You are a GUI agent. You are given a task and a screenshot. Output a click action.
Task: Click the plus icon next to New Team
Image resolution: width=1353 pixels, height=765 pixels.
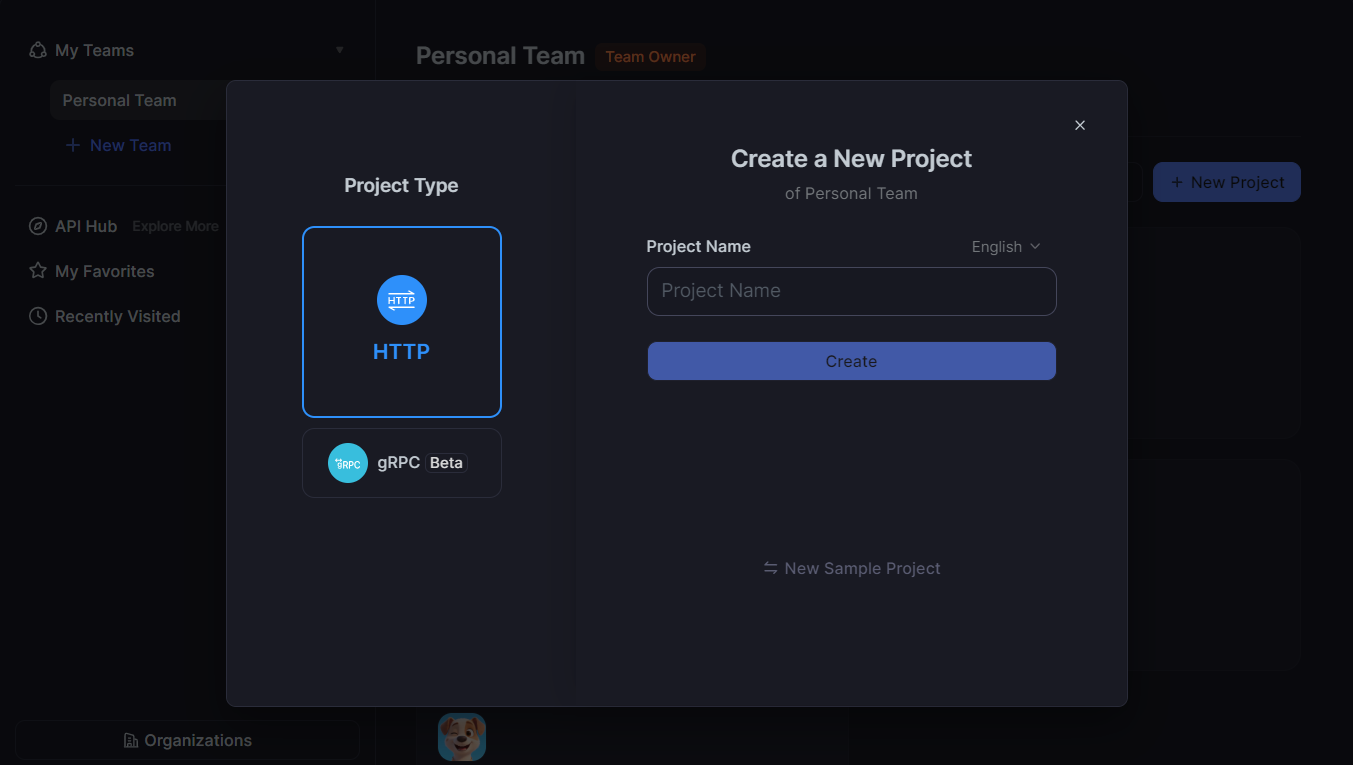tap(72, 145)
